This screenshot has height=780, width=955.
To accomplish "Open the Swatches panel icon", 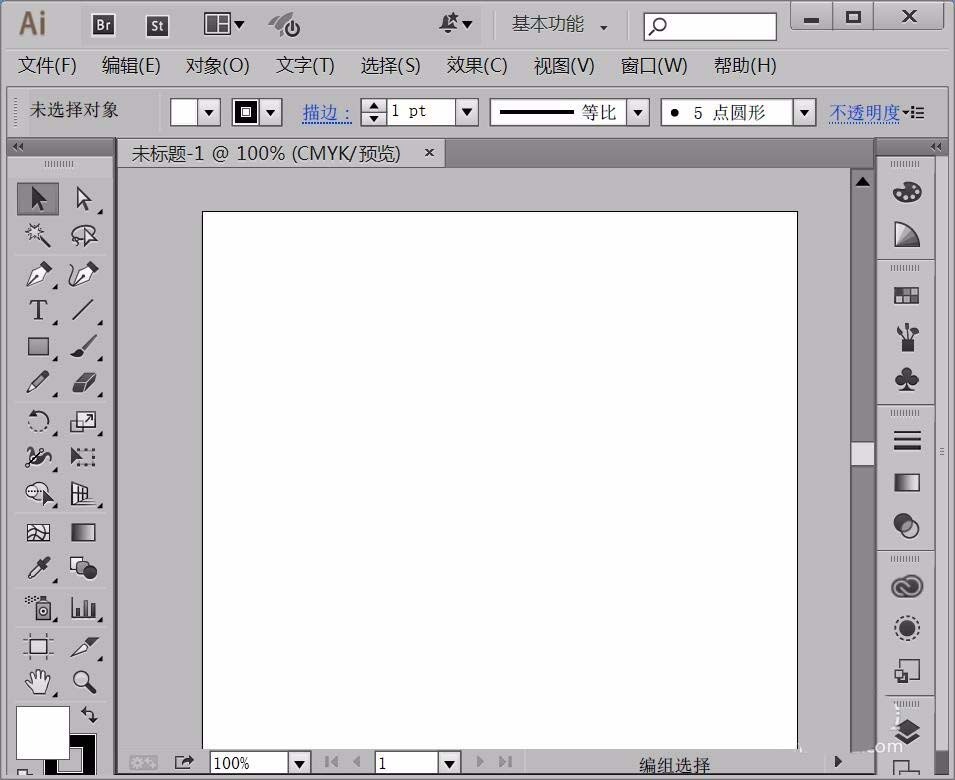I will coord(906,296).
